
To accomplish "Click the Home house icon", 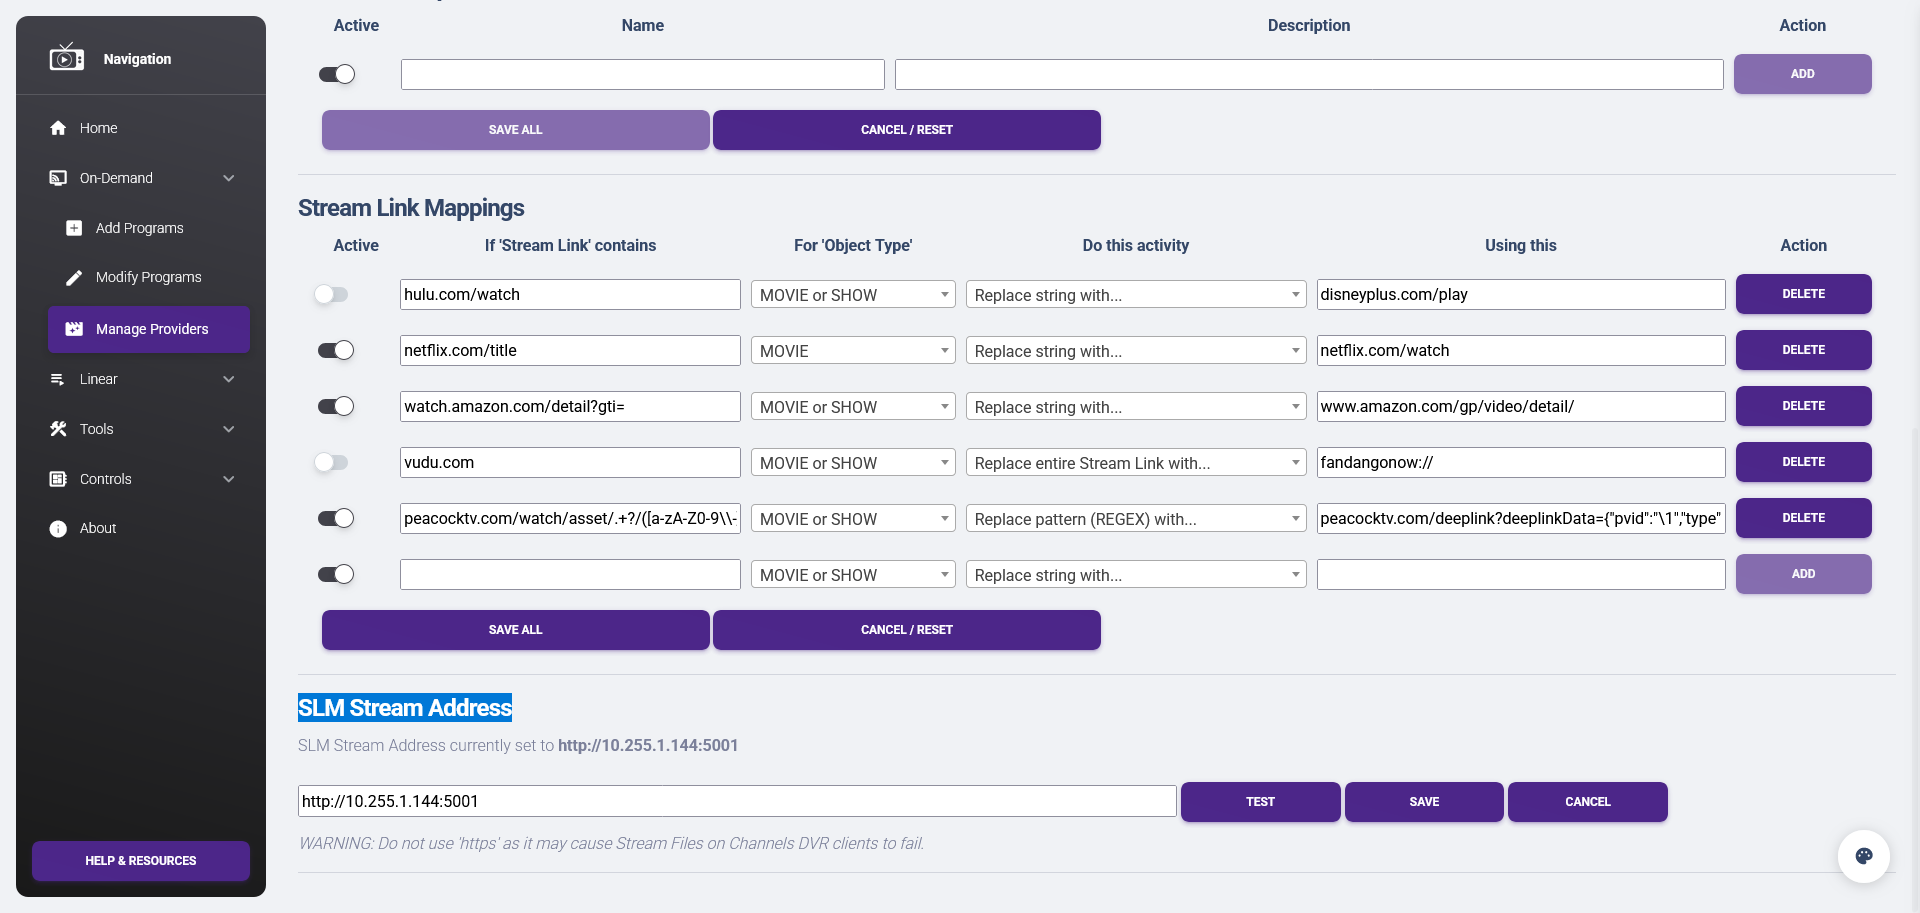I will pyautogui.click(x=58, y=128).
